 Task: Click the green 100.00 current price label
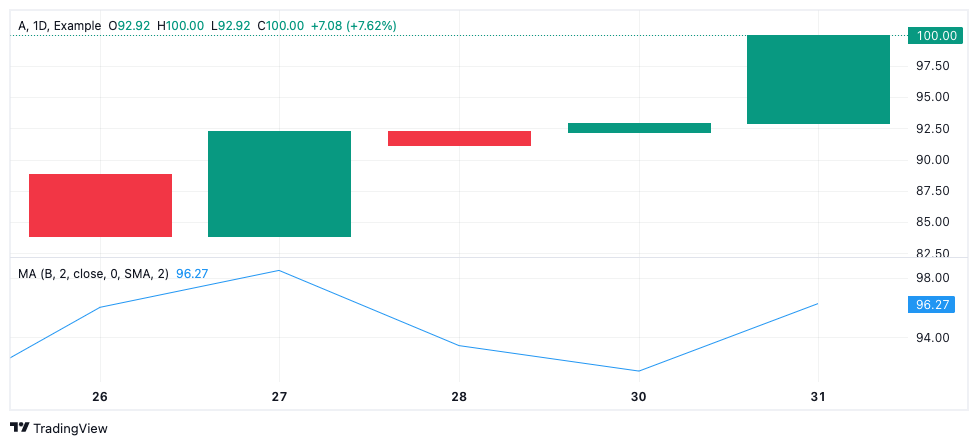(935, 36)
